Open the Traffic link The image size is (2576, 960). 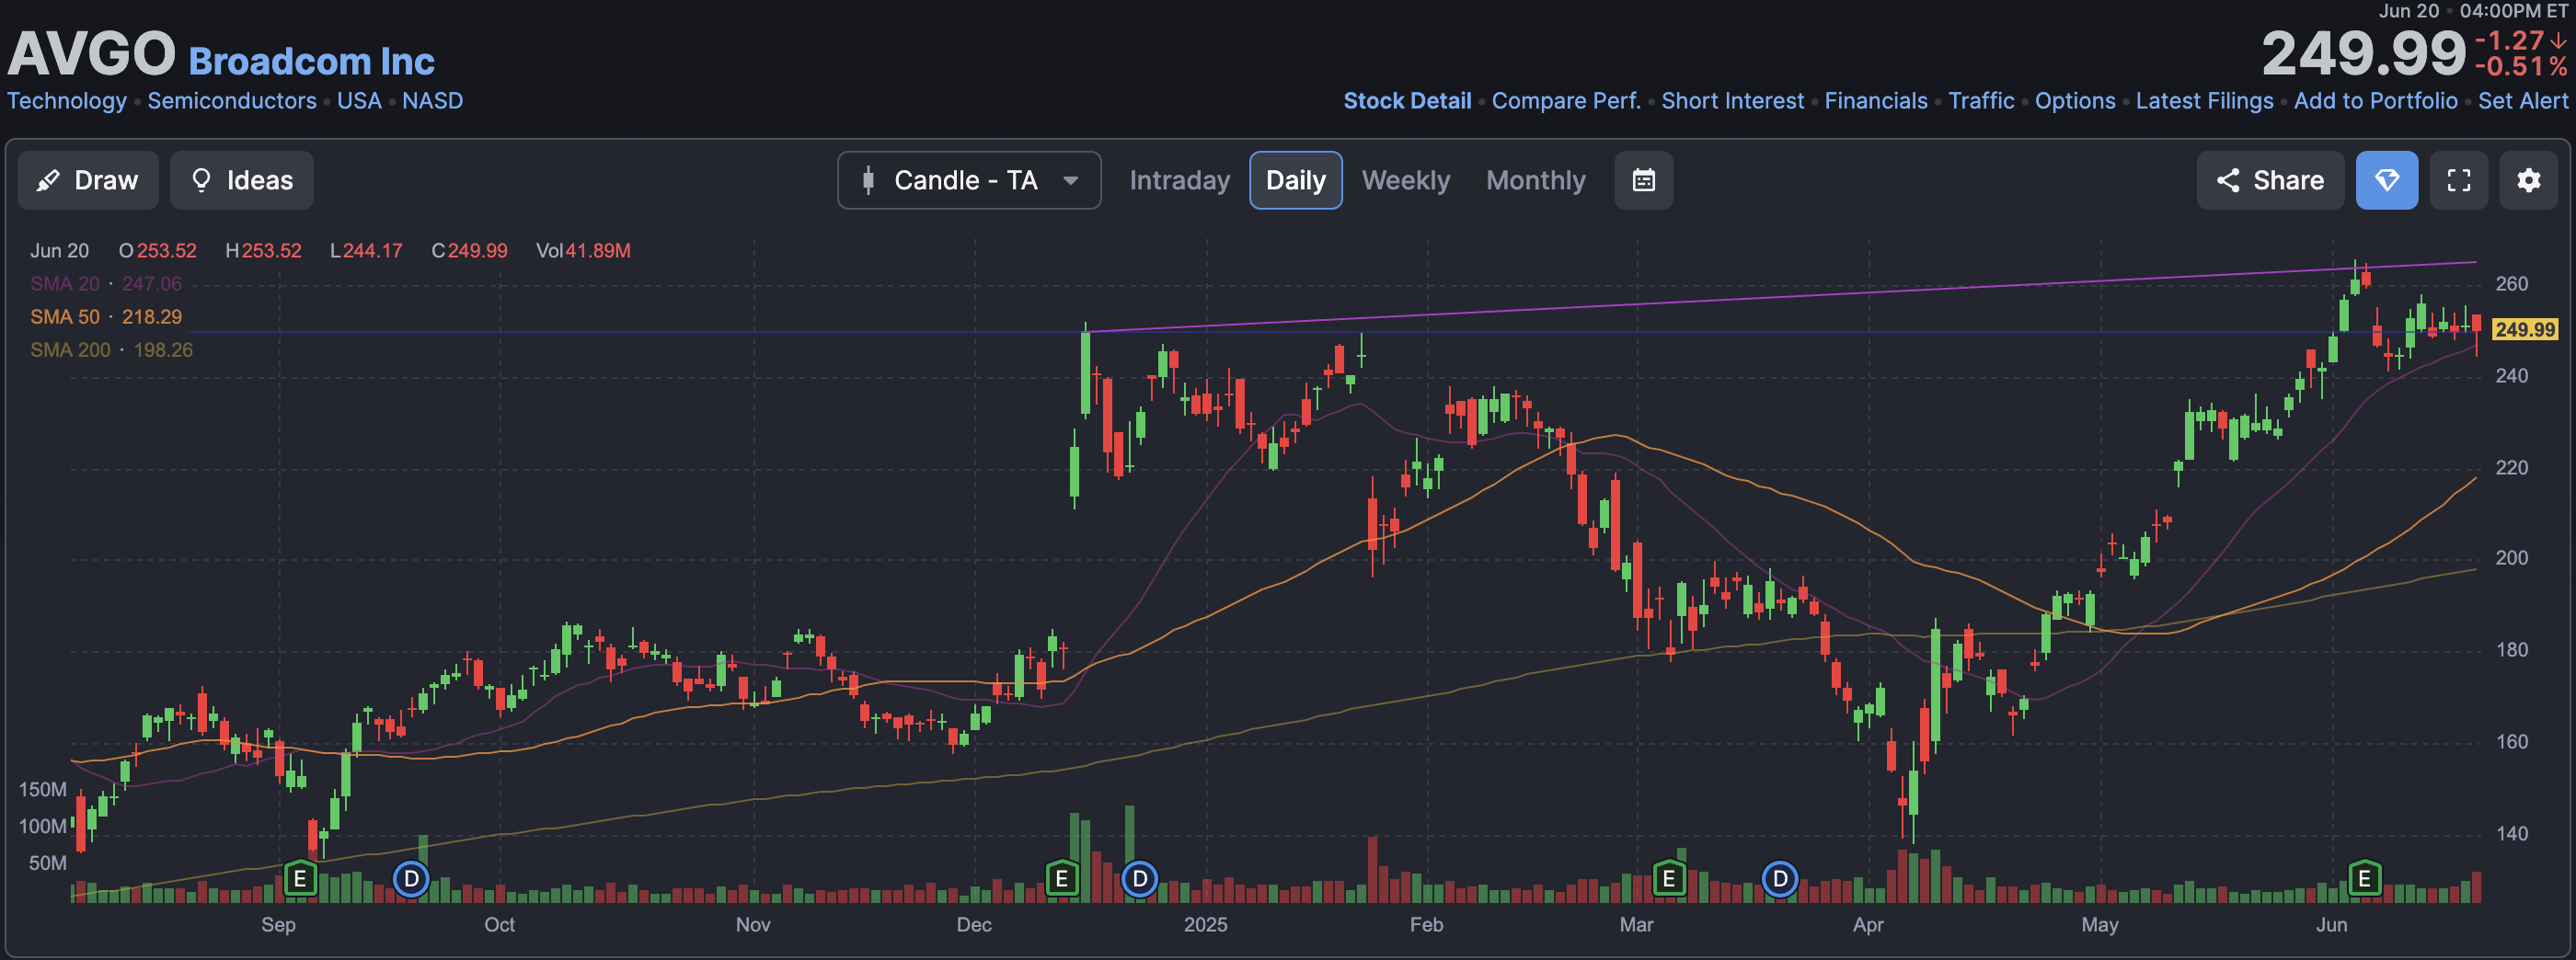1981,101
